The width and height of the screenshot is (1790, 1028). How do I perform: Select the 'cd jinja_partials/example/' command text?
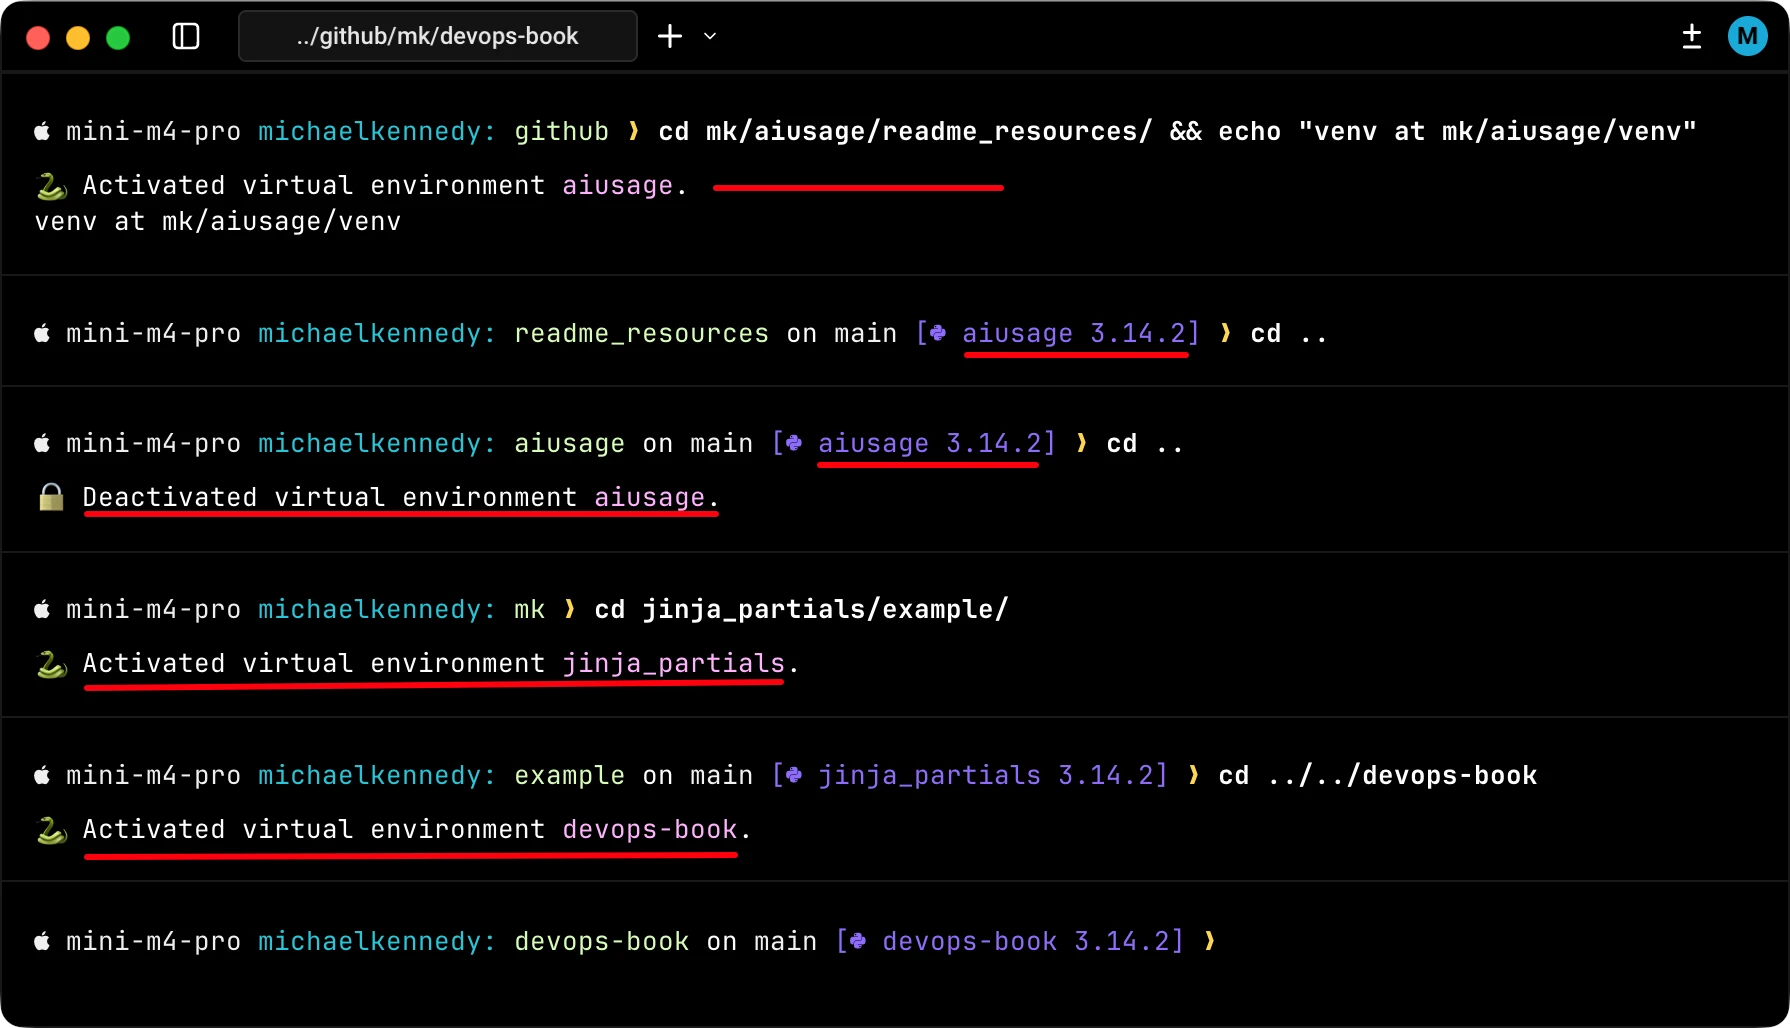click(x=801, y=609)
